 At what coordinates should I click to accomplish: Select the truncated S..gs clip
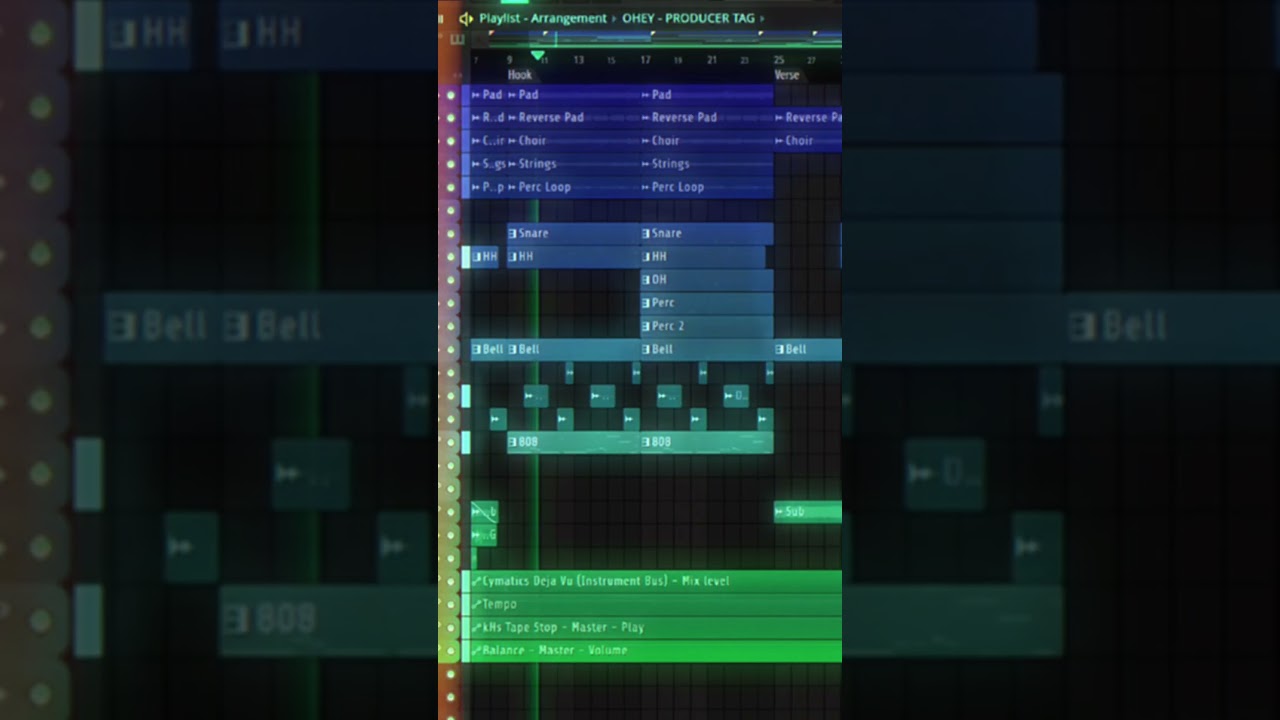tap(488, 164)
